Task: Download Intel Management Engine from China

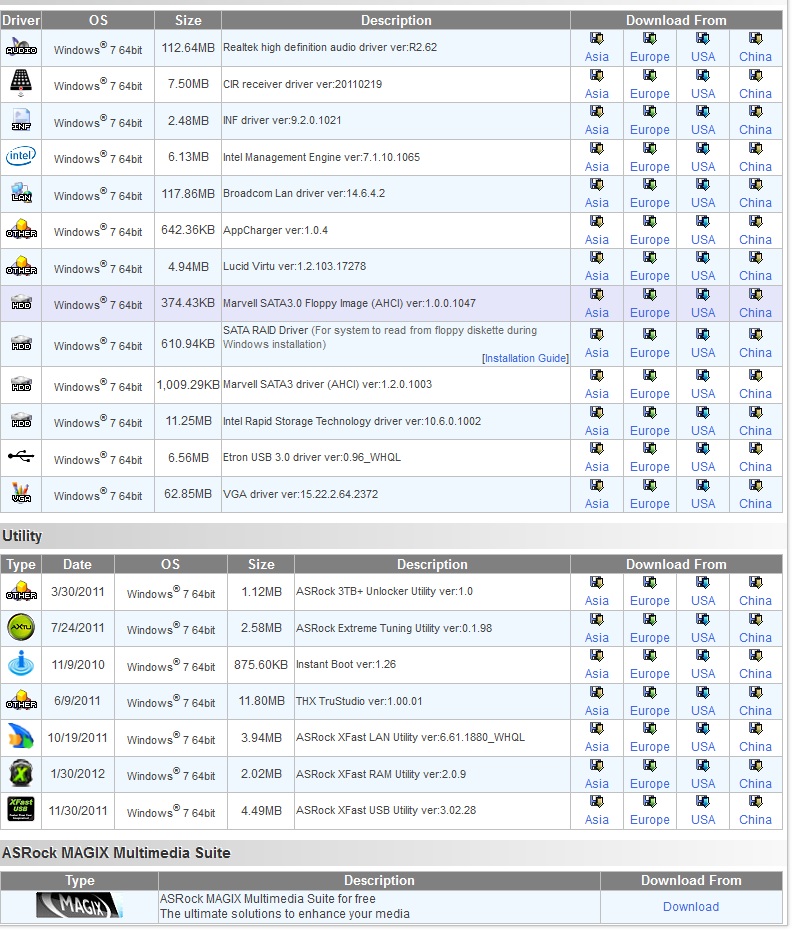Action: pos(755,167)
